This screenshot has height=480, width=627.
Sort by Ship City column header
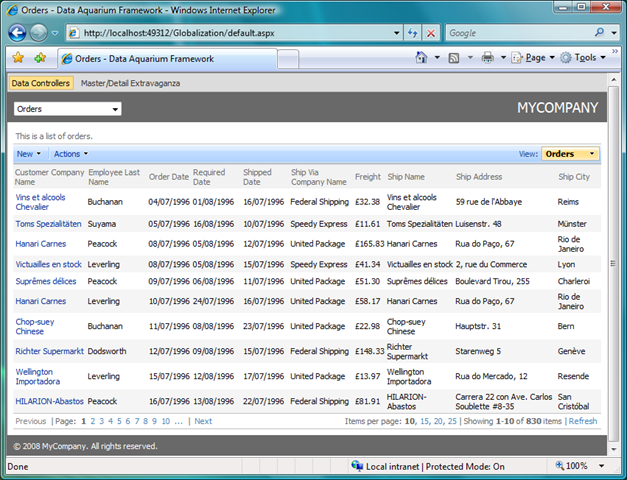pos(574,177)
